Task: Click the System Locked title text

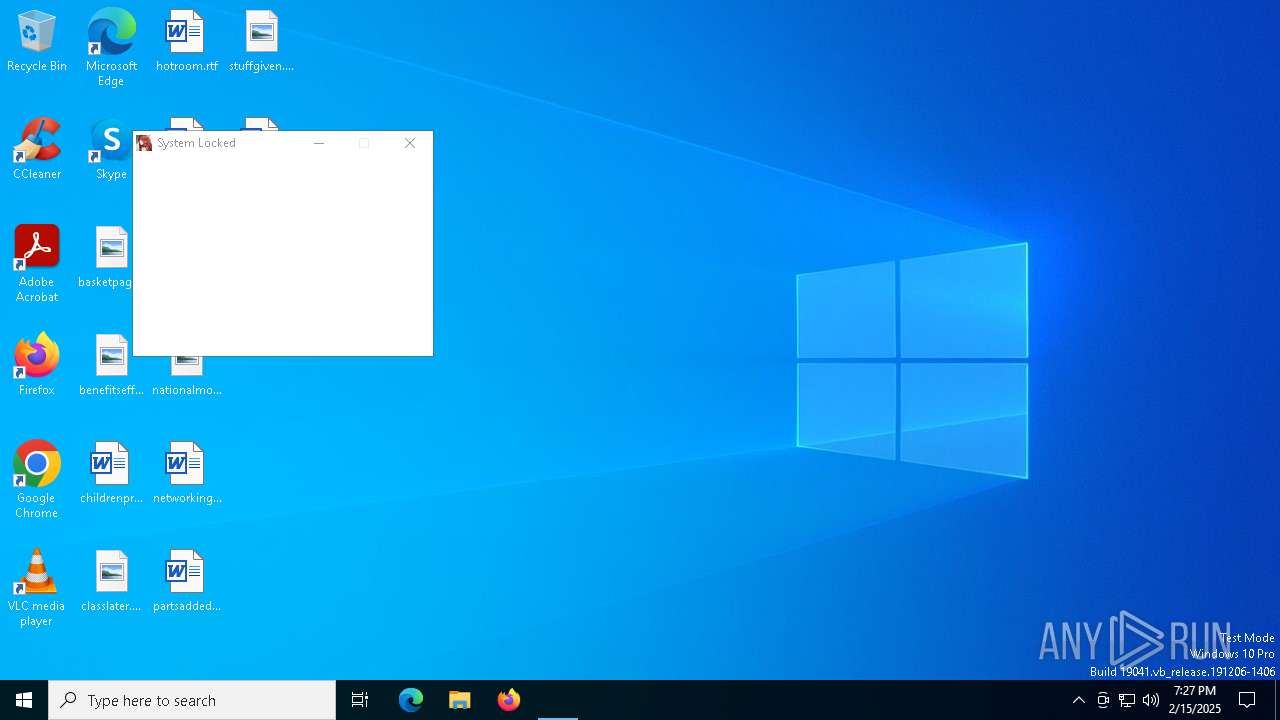Action: tap(196, 143)
